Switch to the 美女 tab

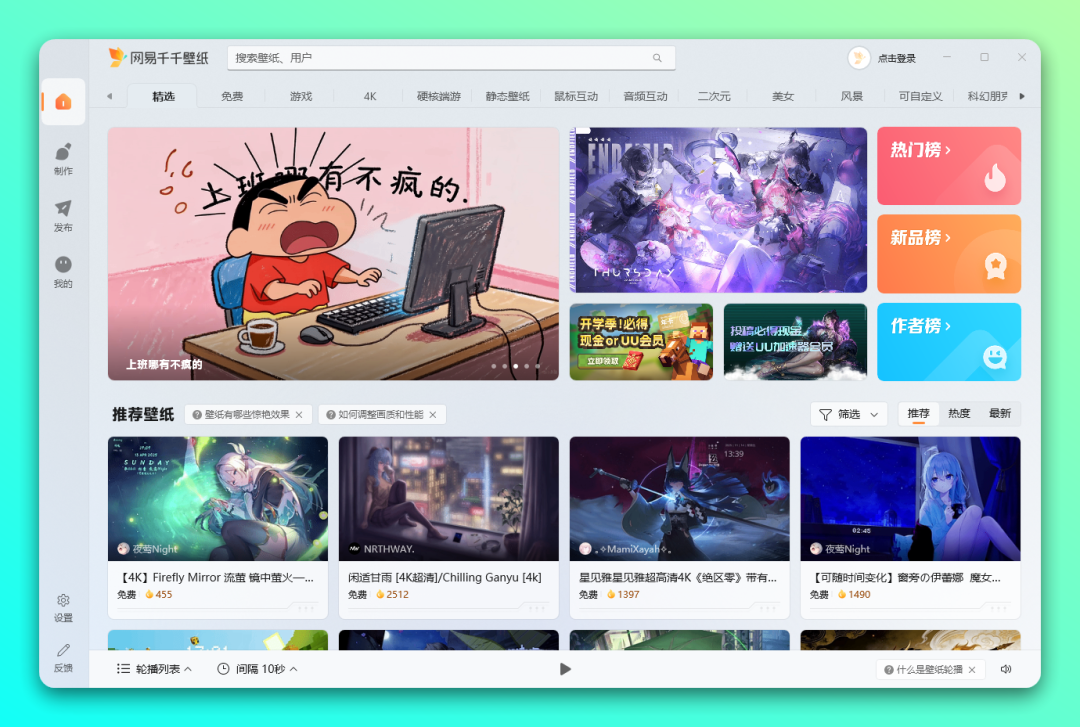(783, 96)
